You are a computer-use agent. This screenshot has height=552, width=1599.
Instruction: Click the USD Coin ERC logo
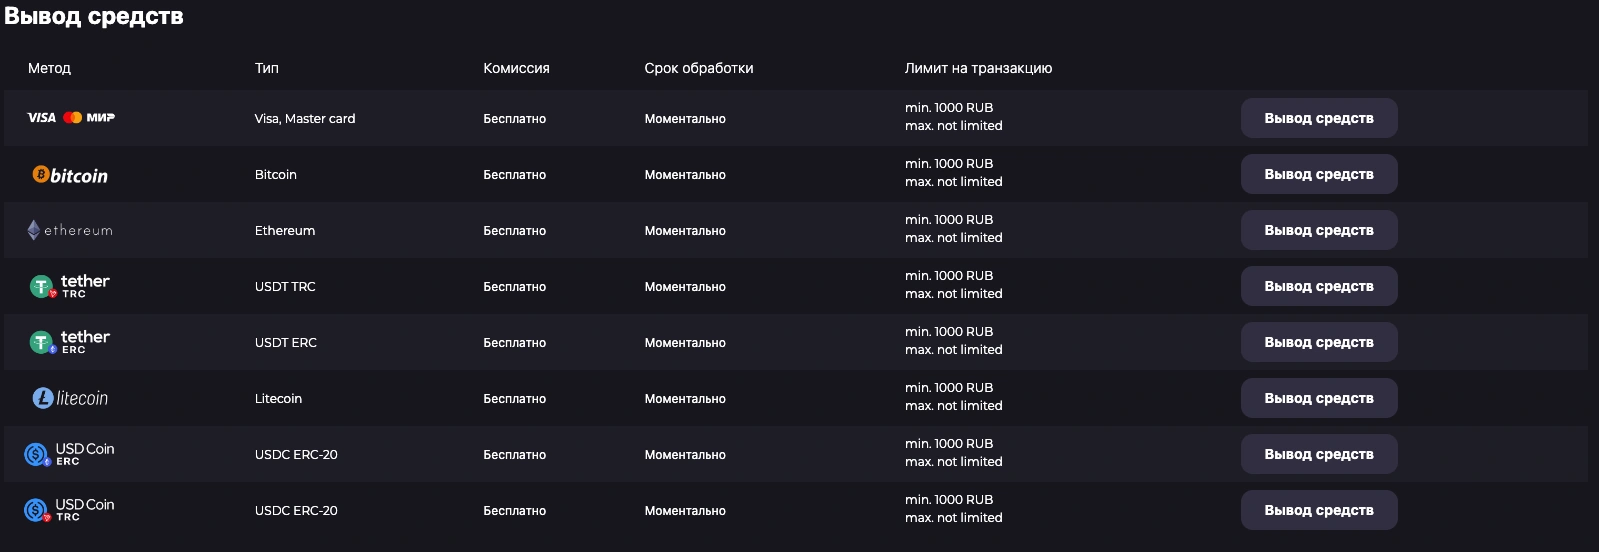click(70, 455)
